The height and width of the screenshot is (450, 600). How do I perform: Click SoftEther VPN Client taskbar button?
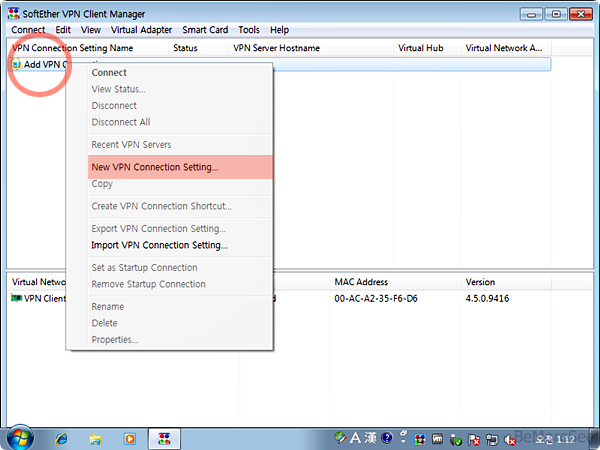coord(164,439)
